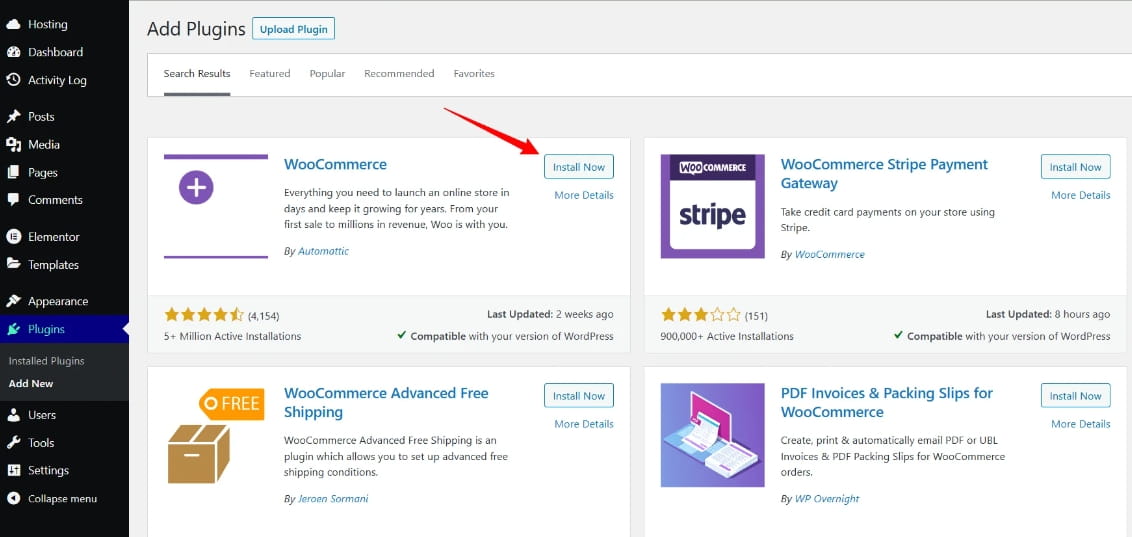Click the Comments bubble icon
Viewport: 1132px width, 537px height.
click(x=13, y=200)
